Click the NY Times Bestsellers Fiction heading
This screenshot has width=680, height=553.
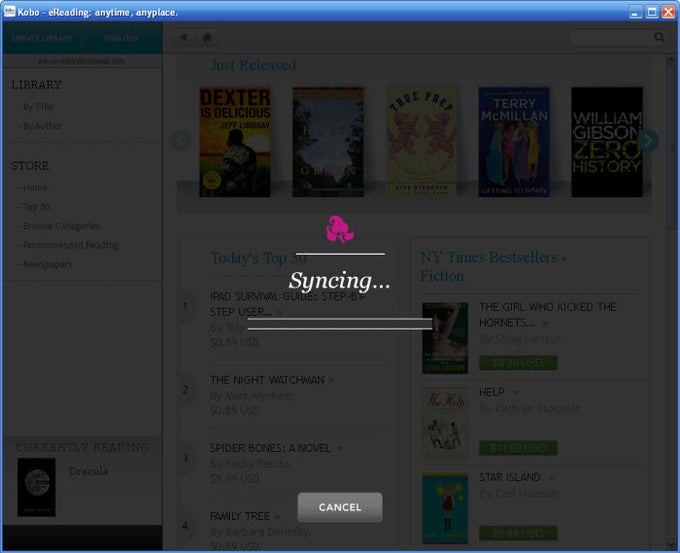pyautogui.click(x=493, y=266)
